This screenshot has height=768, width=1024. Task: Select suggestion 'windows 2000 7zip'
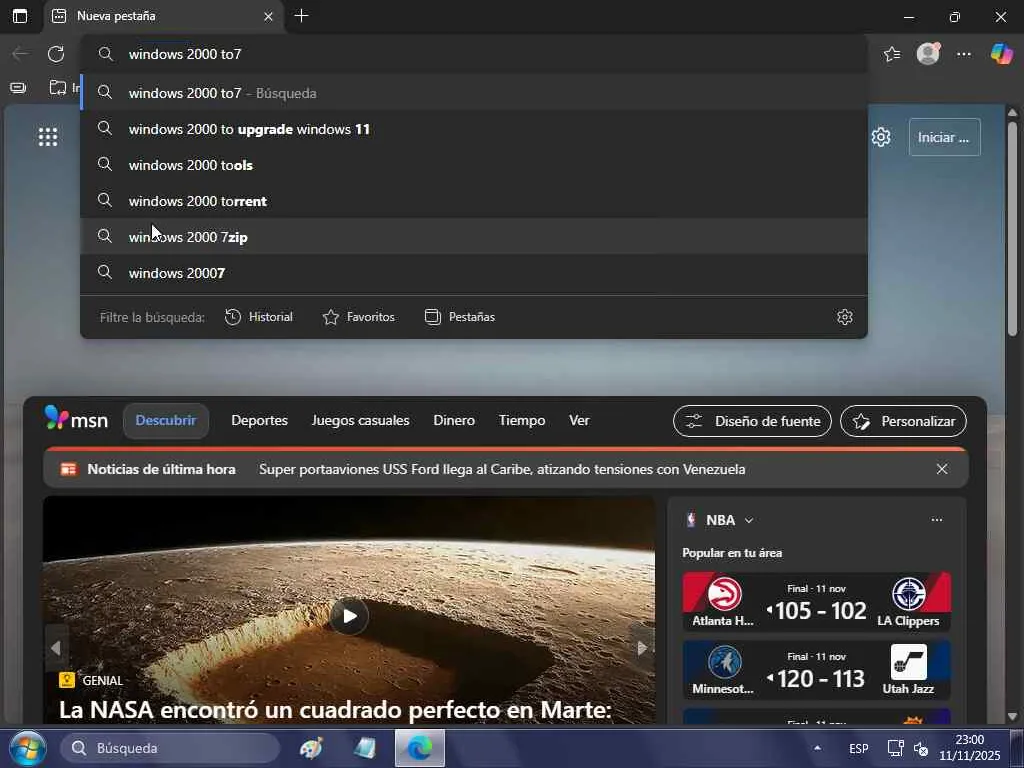(474, 236)
